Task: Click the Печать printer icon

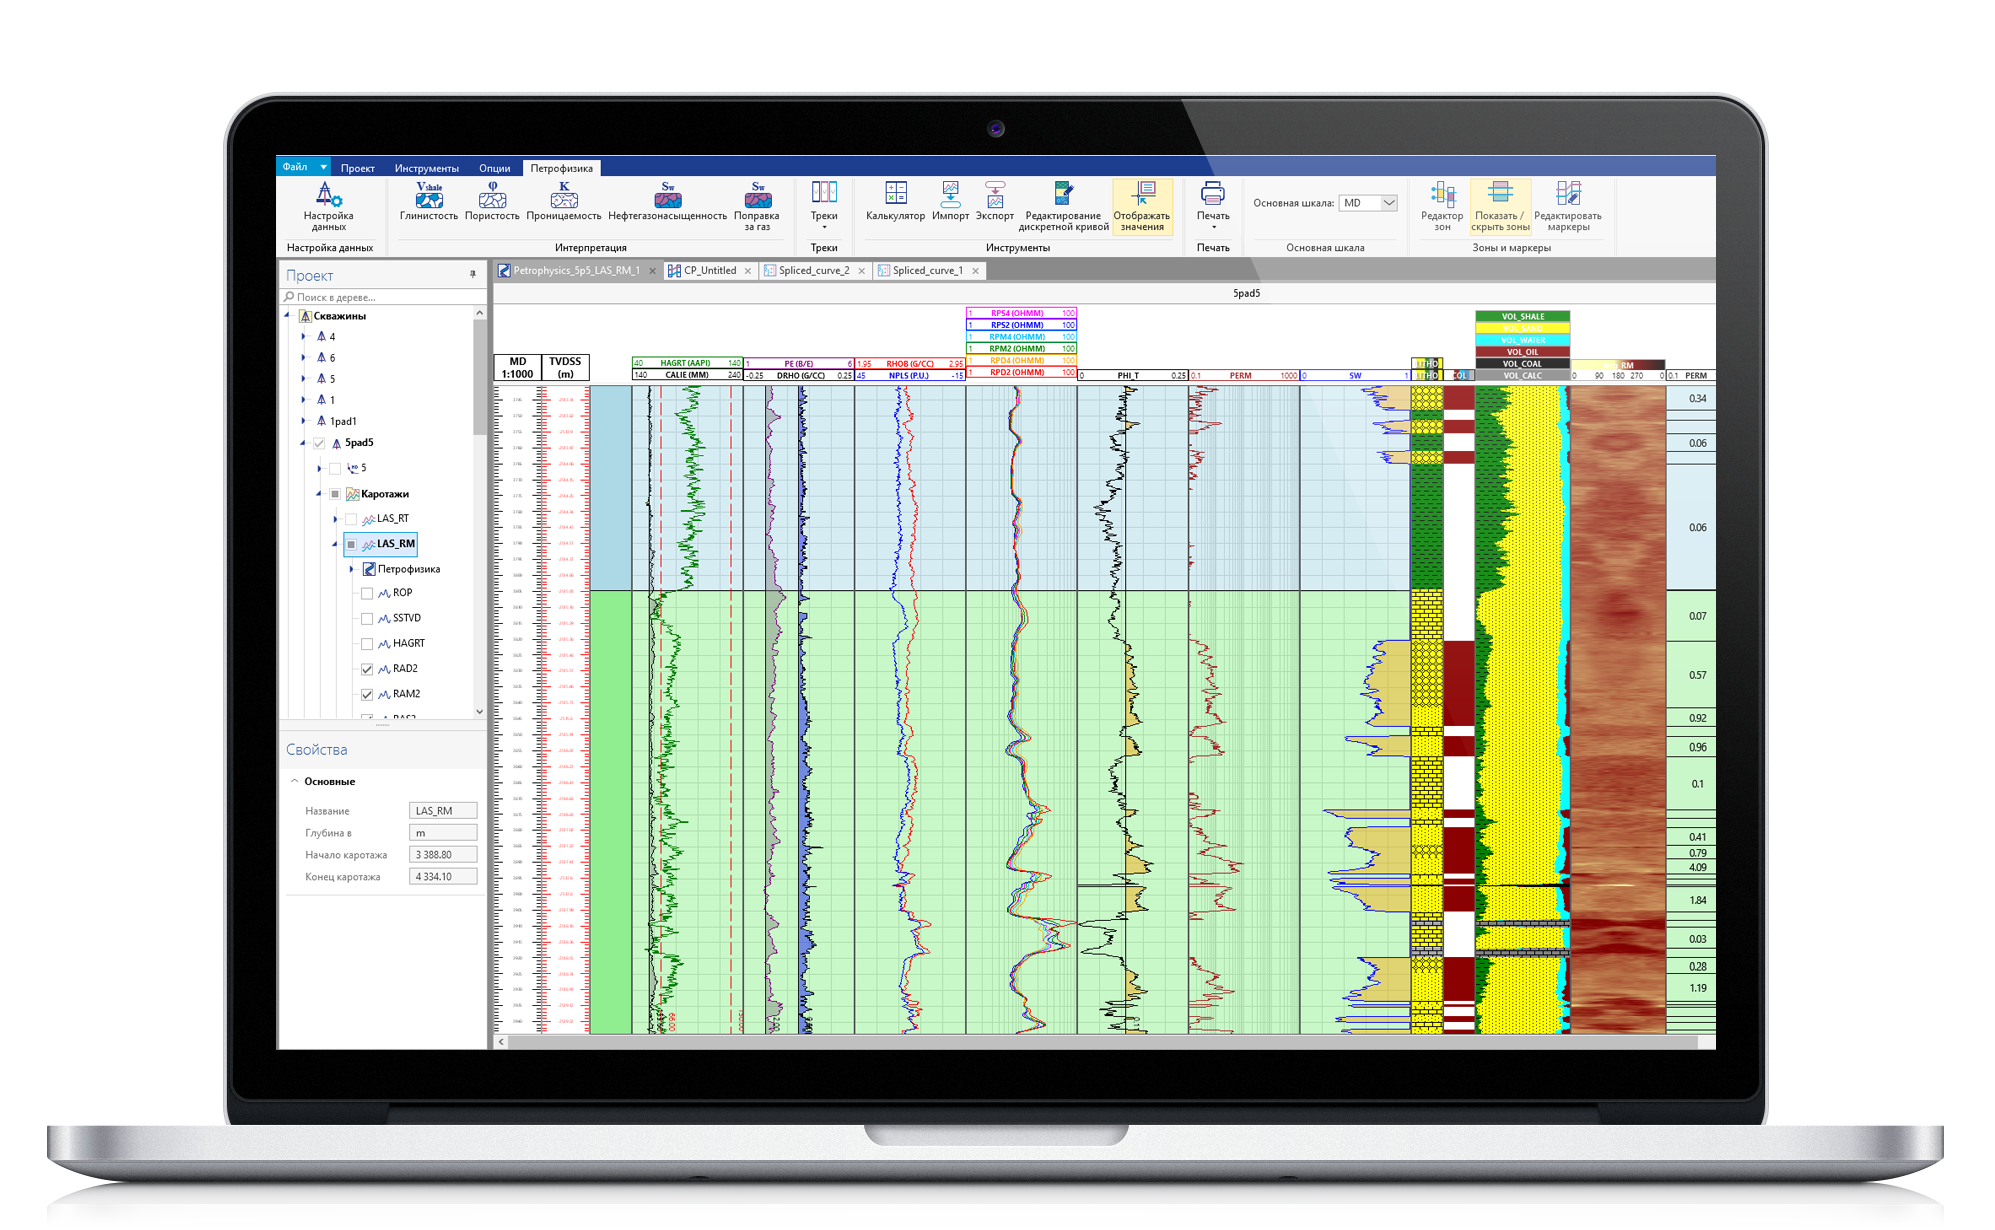Action: pyautogui.click(x=1213, y=194)
